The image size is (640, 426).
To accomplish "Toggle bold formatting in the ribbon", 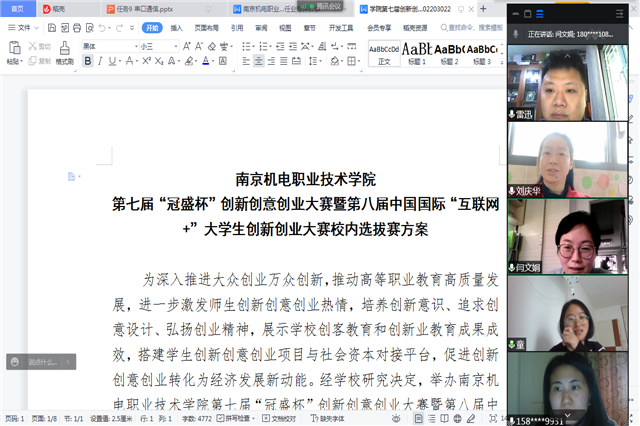I will (87, 61).
